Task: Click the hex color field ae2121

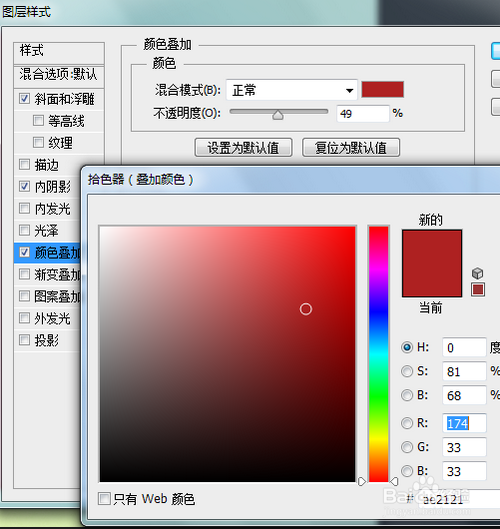Action: [459, 499]
